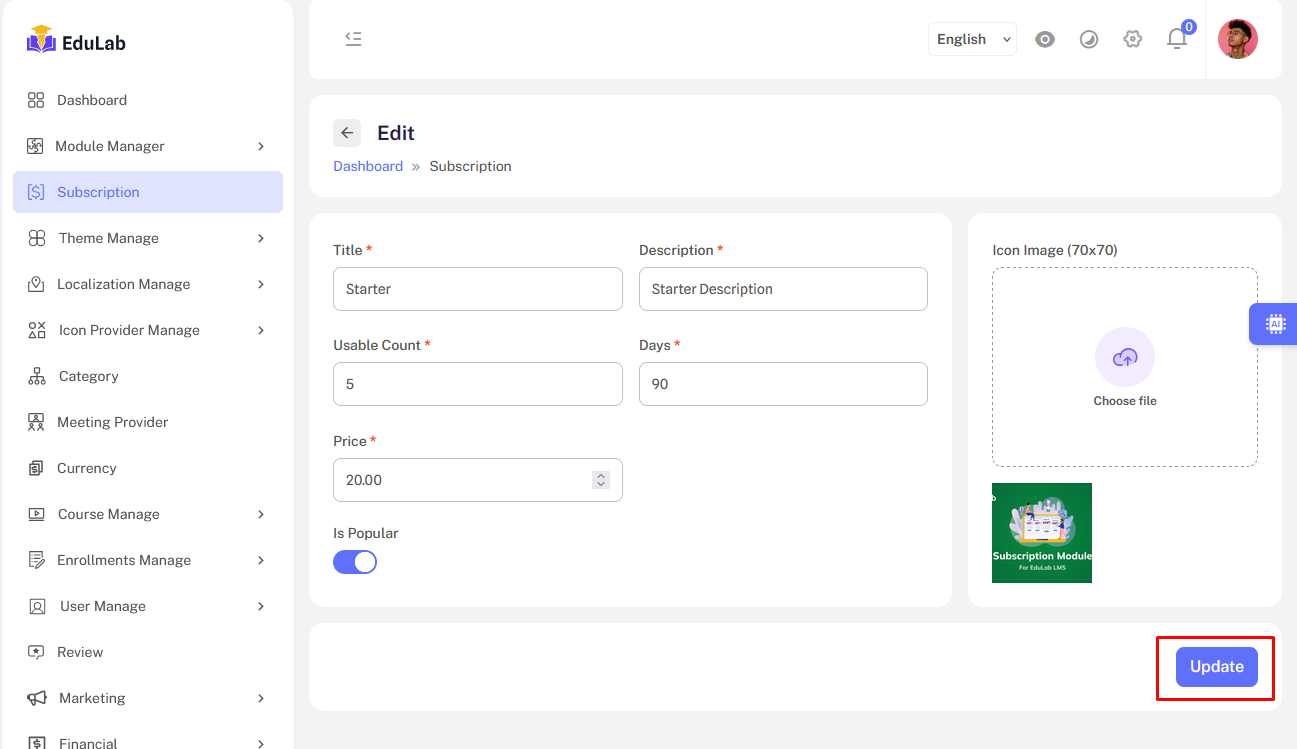Viewport: 1297px width, 749px height.
Task: Click the site preview eye icon
Action: click(1045, 38)
